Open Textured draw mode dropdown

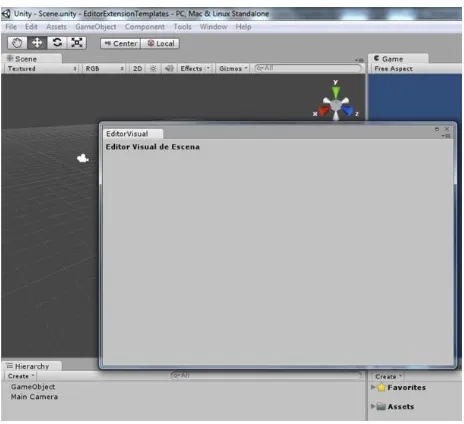(x=42, y=69)
